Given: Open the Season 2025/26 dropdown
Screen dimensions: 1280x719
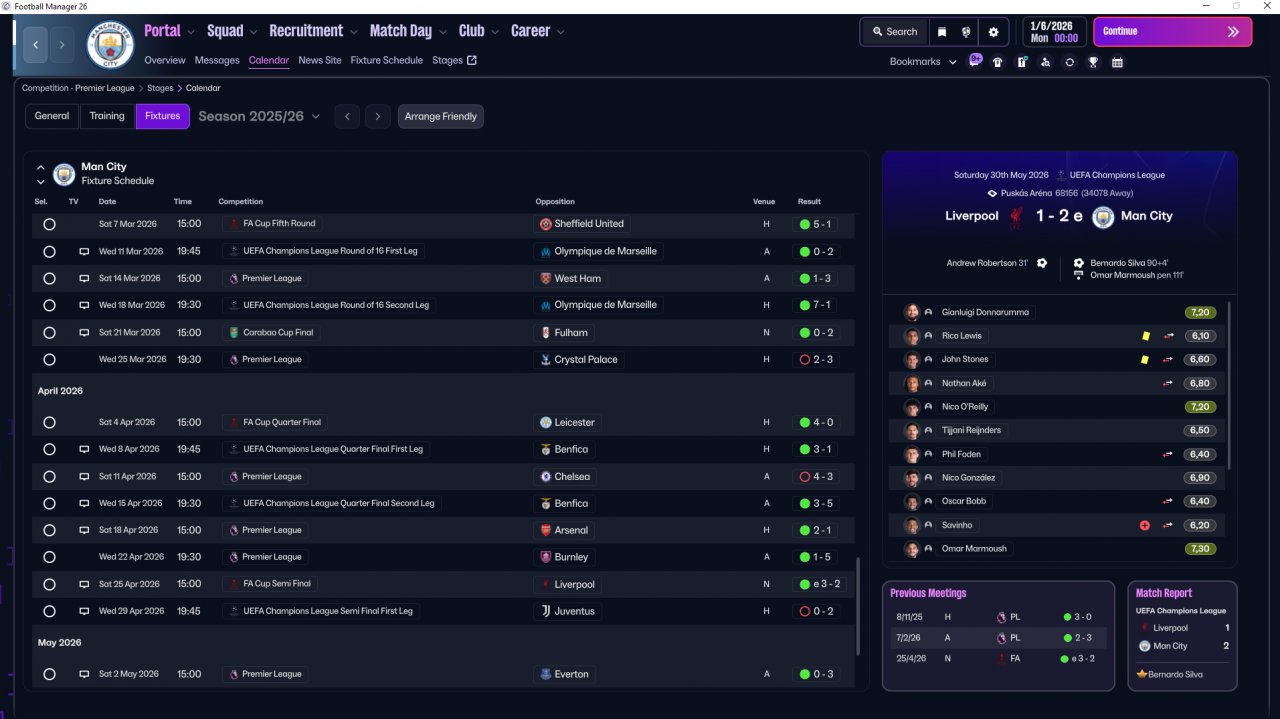Looking at the screenshot, I should coord(259,116).
